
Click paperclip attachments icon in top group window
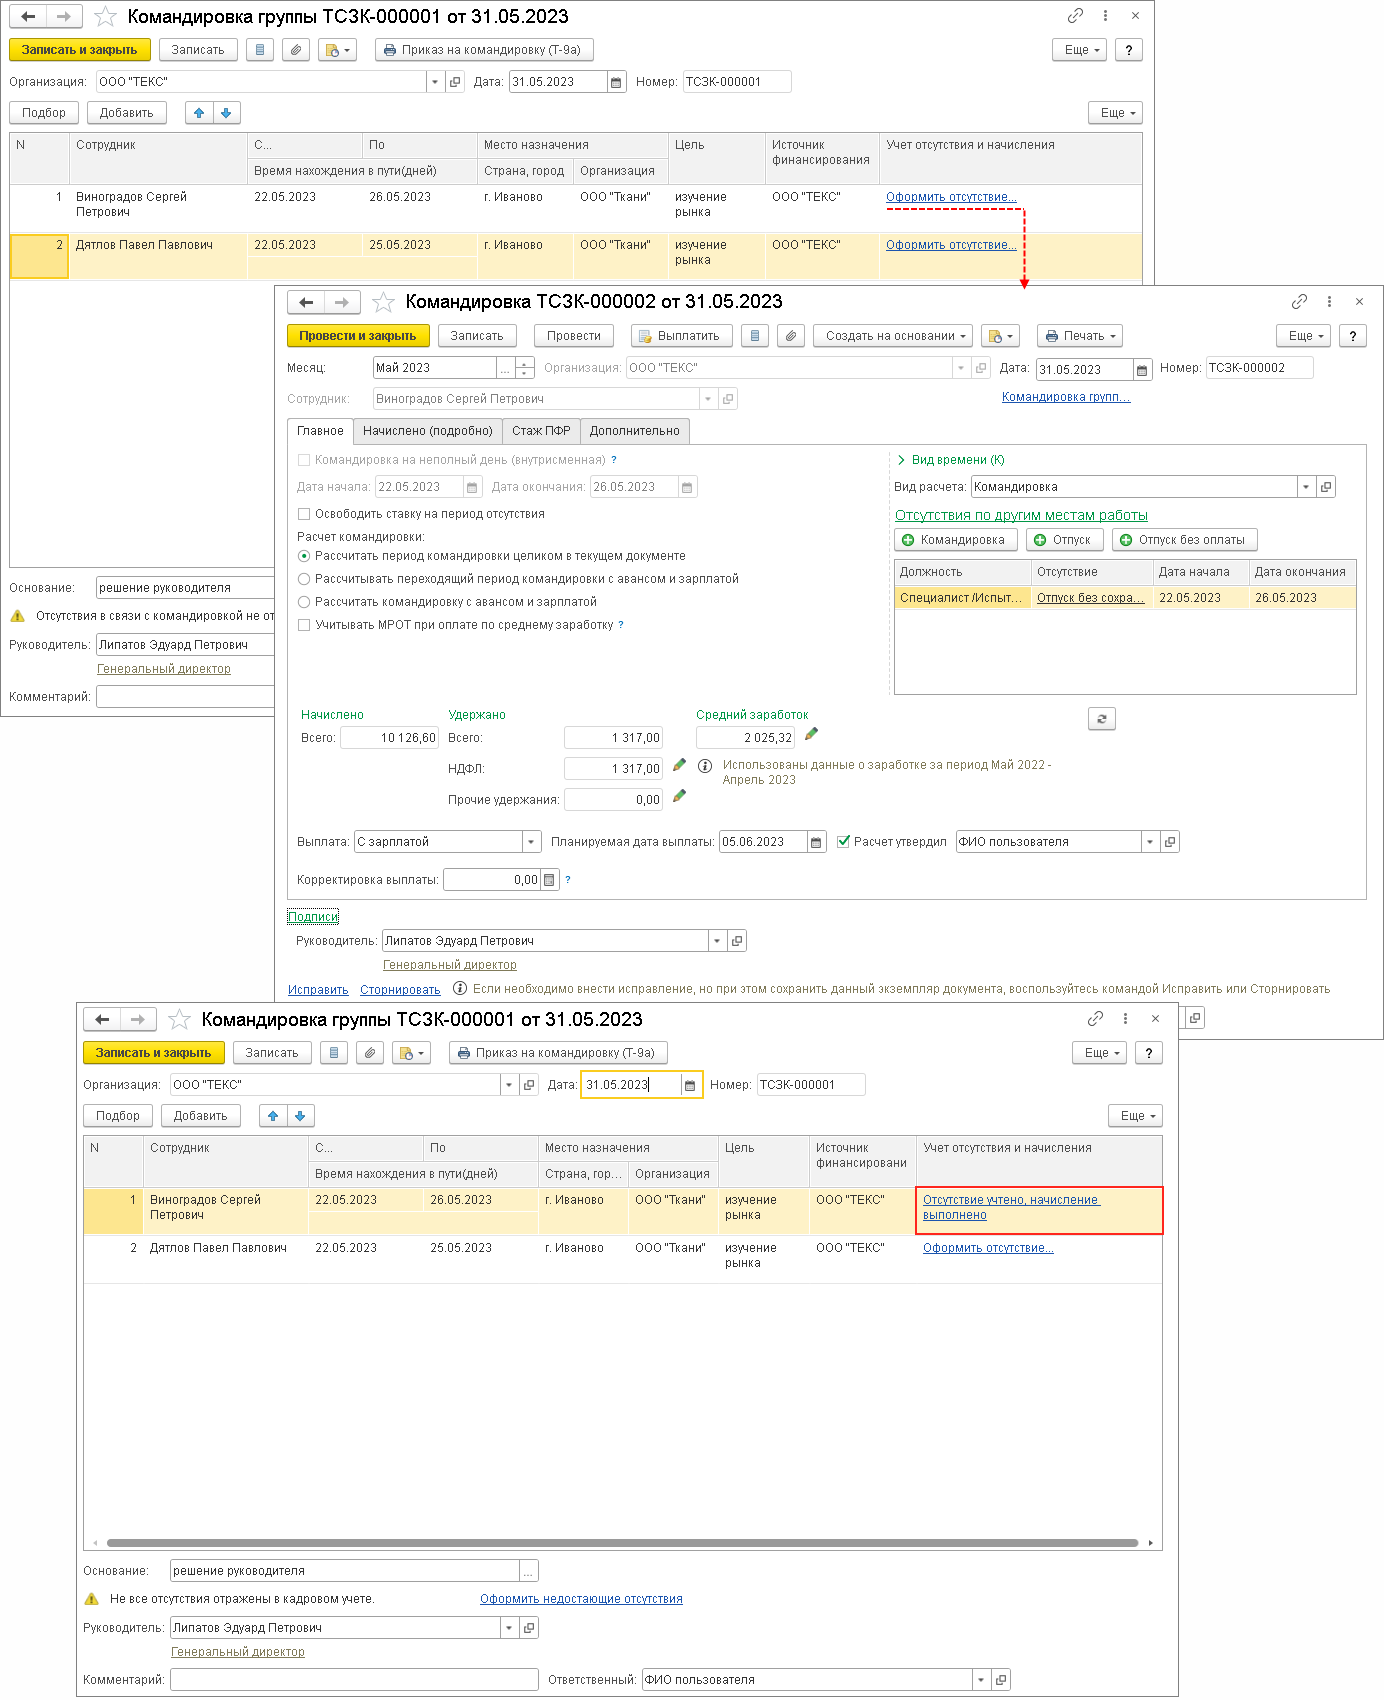(x=296, y=50)
